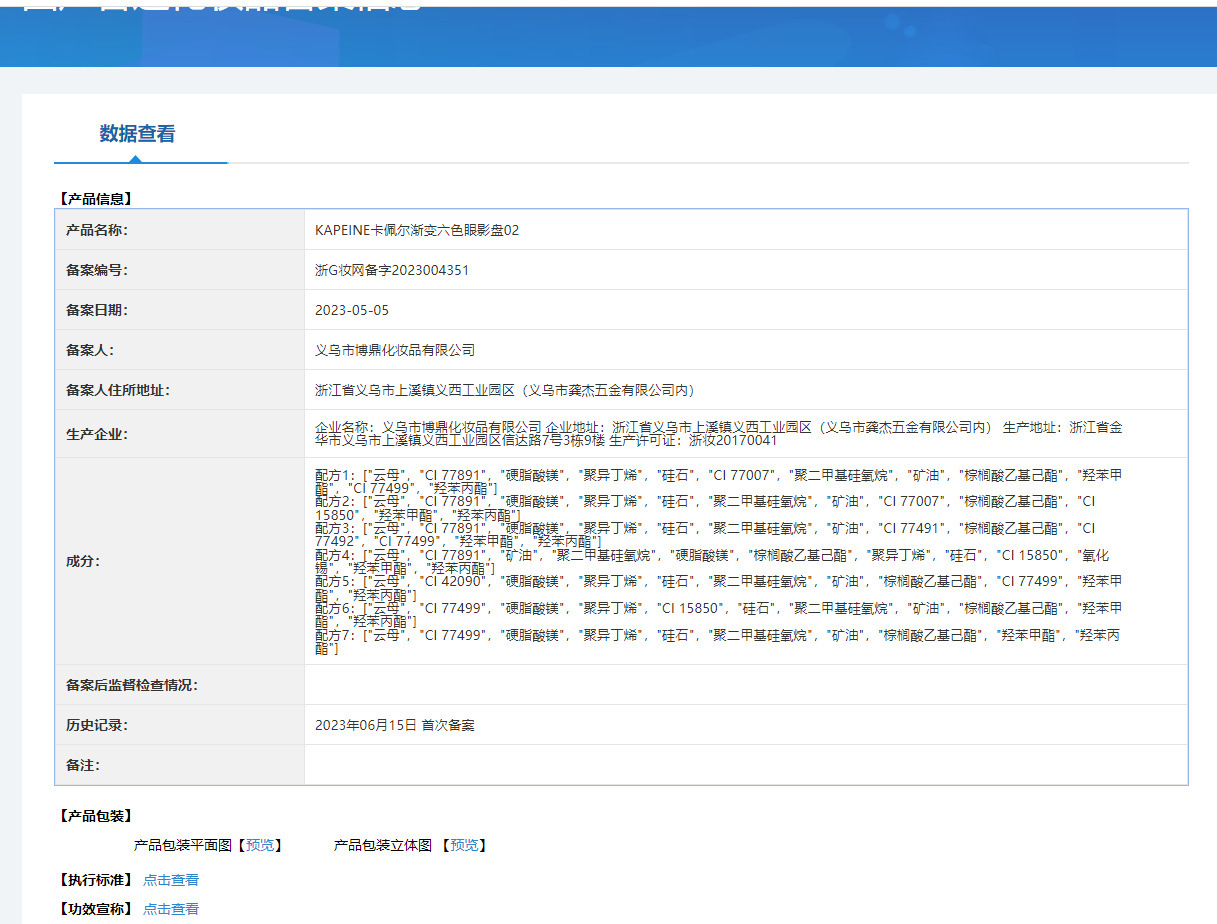Click 点击查看 next to 功效宣称
Screen dimensions: 1217x924
click(x=171, y=909)
